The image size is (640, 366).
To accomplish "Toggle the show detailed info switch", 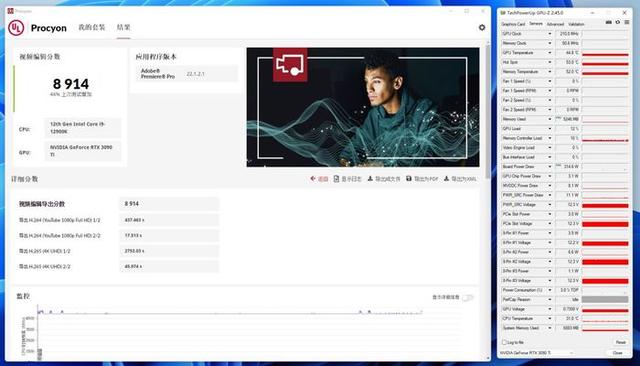I will tap(468, 297).
